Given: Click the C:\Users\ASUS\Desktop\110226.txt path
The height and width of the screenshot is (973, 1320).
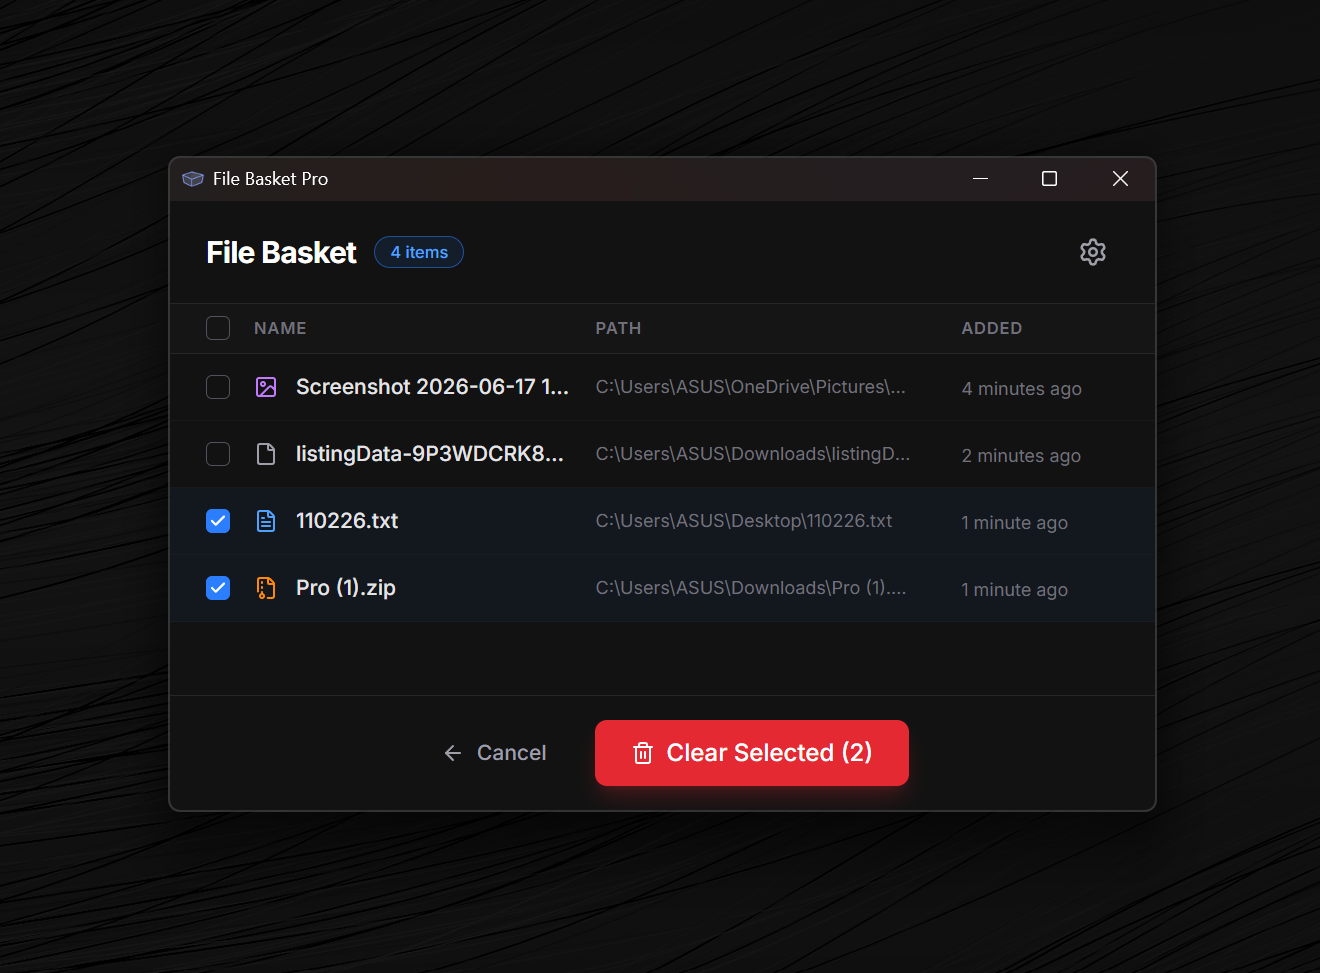Looking at the screenshot, I should pyautogui.click(x=744, y=521).
